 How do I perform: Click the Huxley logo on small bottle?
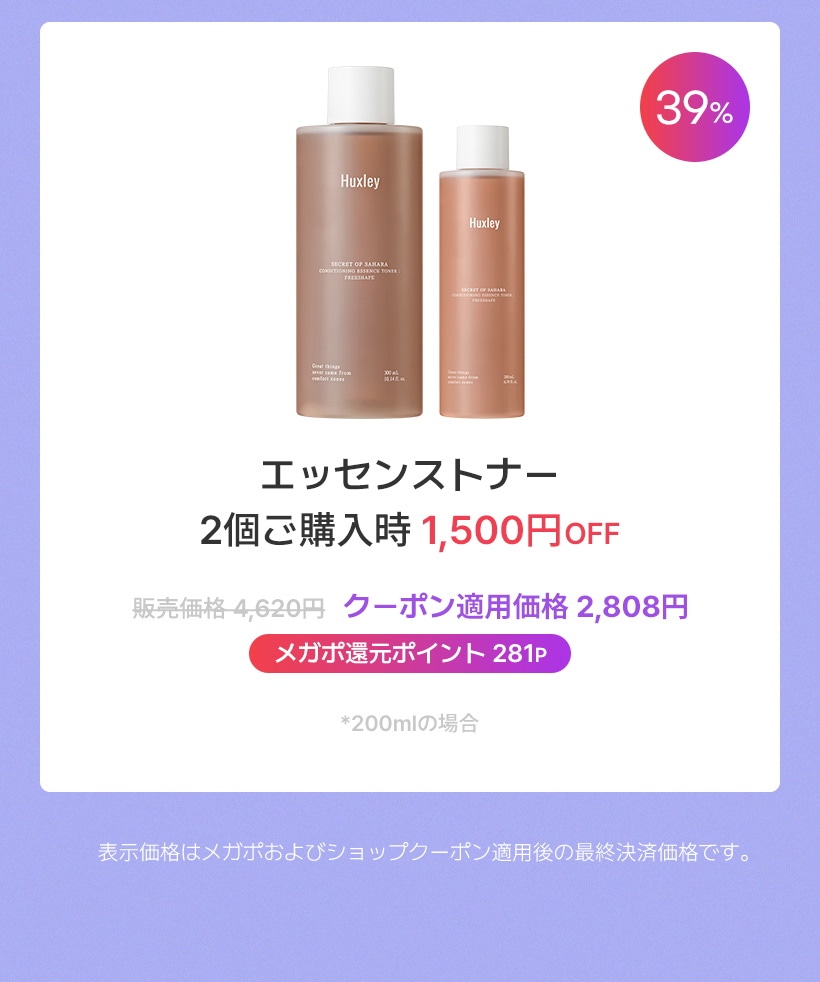point(484,223)
